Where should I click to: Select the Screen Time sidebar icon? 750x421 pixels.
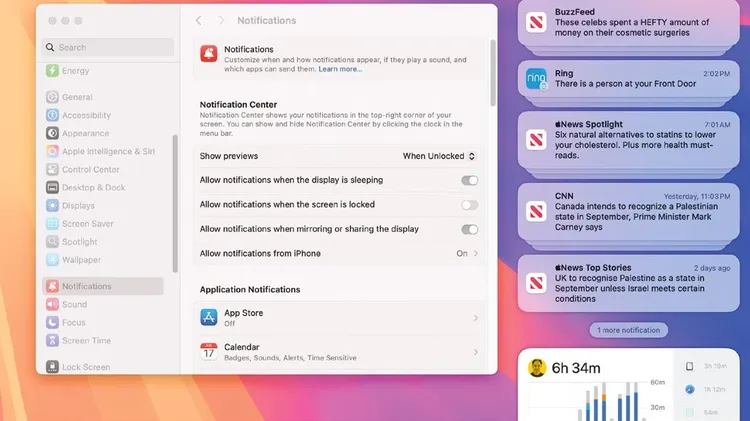coord(53,341)
